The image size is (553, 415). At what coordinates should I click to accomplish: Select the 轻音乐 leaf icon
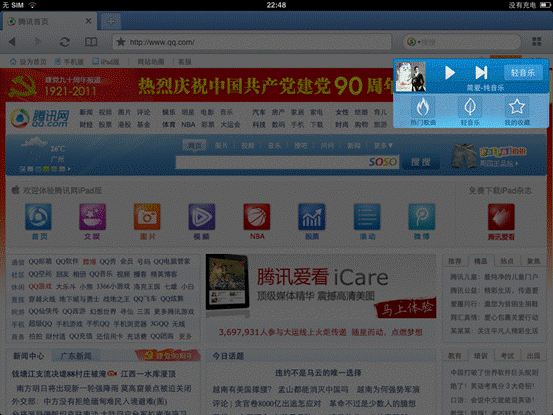[x=470, y=107]
